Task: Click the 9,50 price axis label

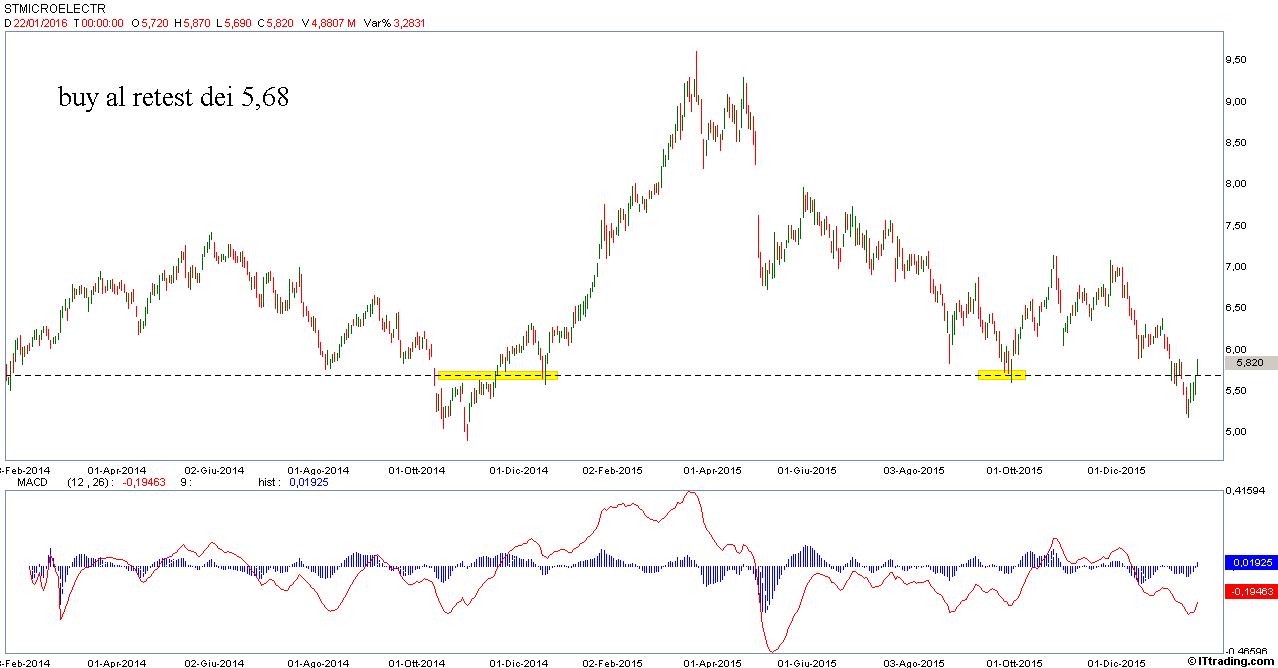Action: point(1236,60)
